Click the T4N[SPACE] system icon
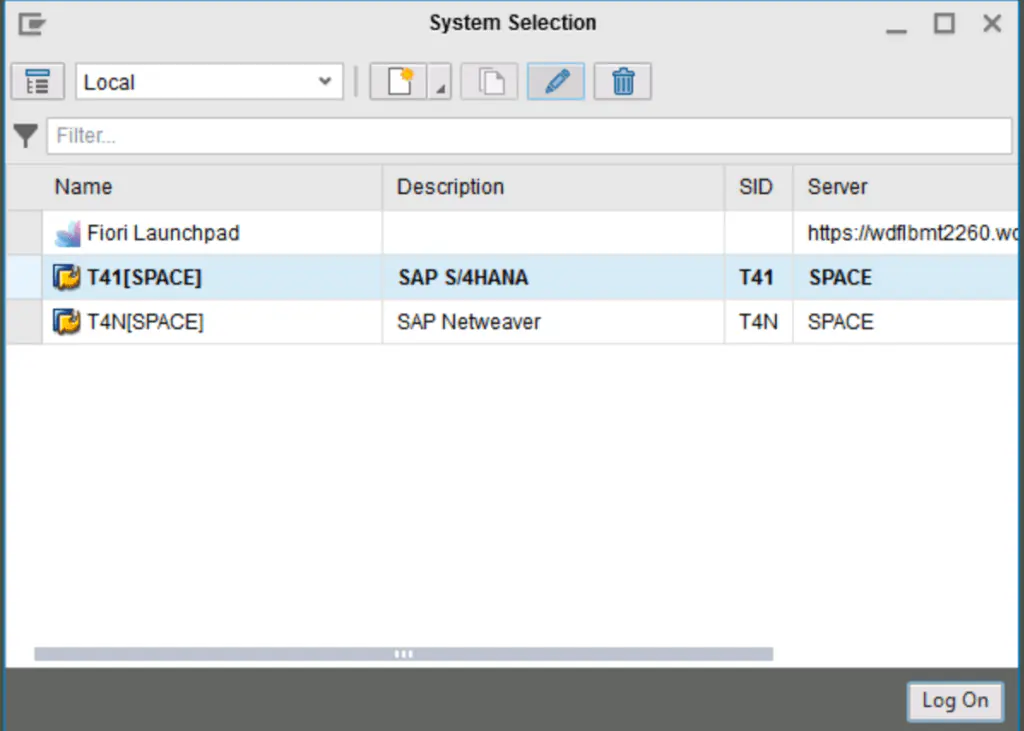Image resolution: width=1024 pixels, height=731 pixels. (67, 322)
